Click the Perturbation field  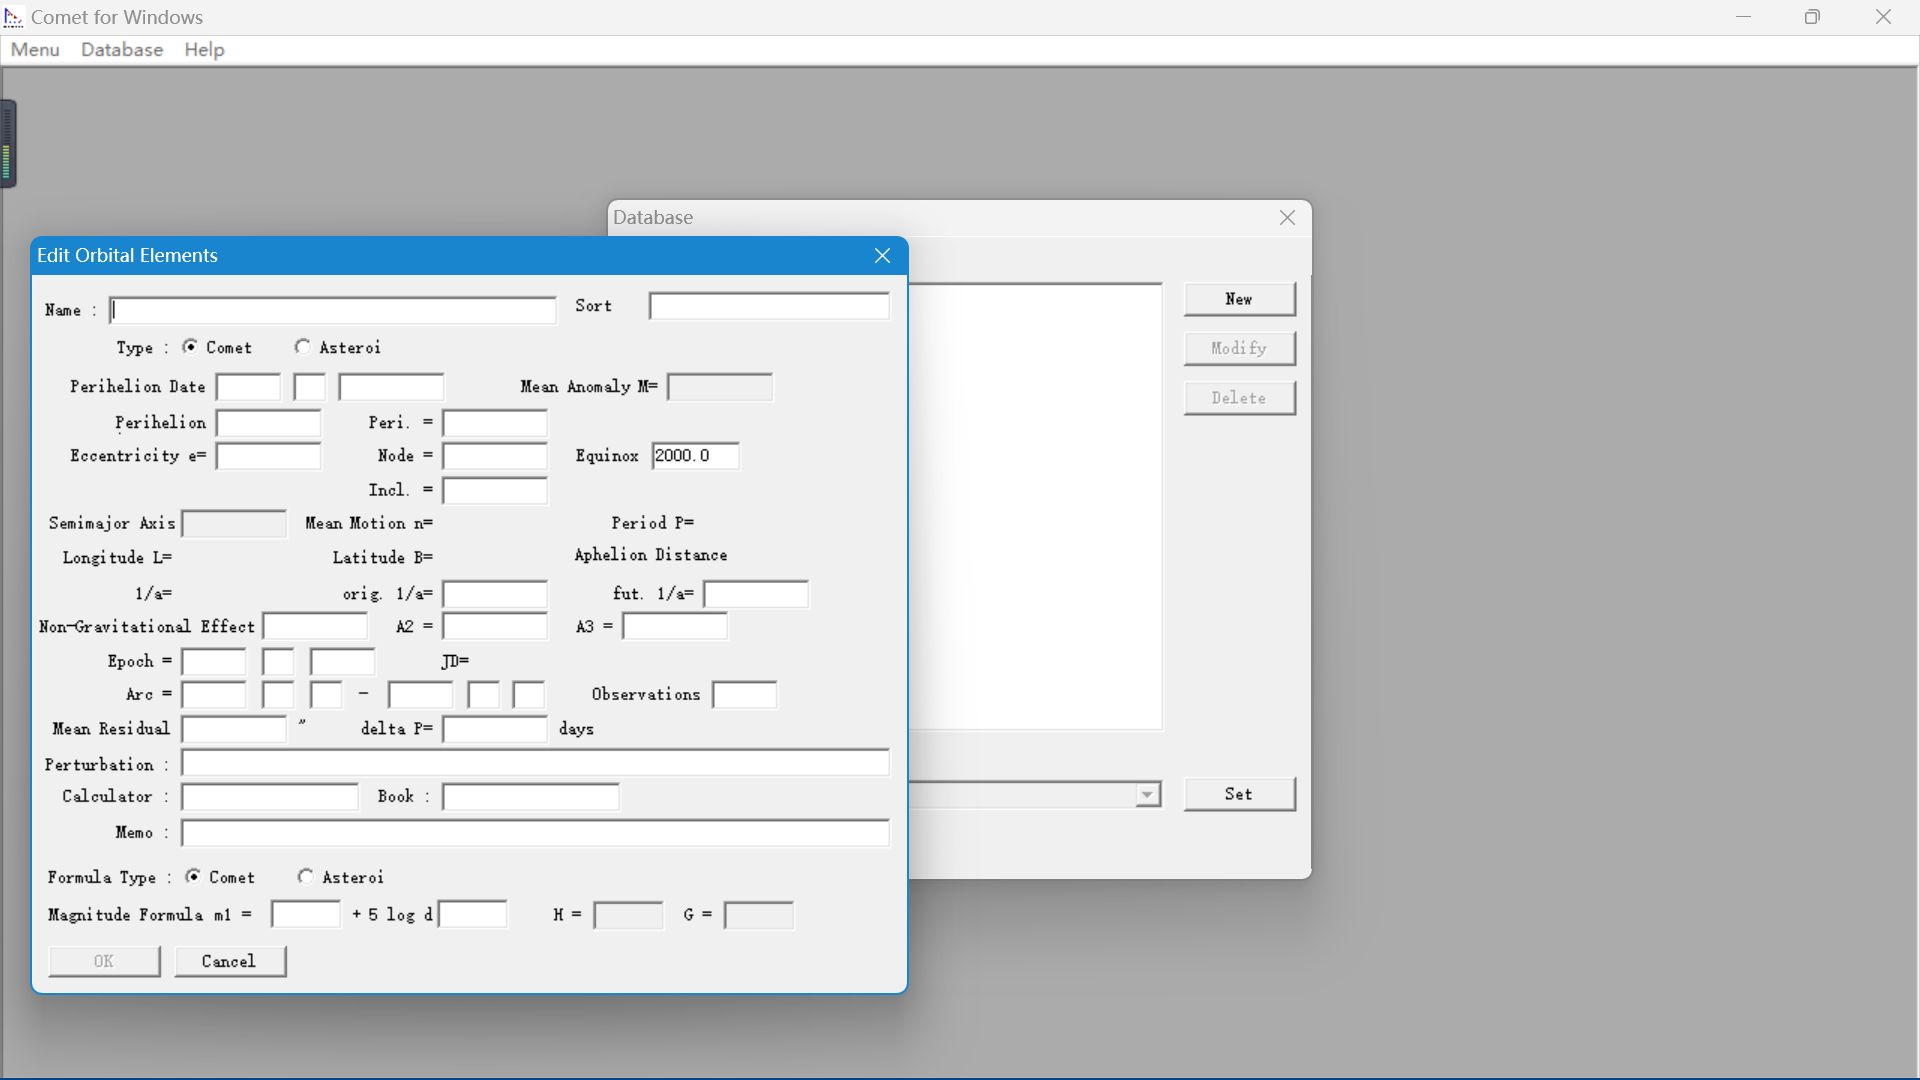coord(535,763)
